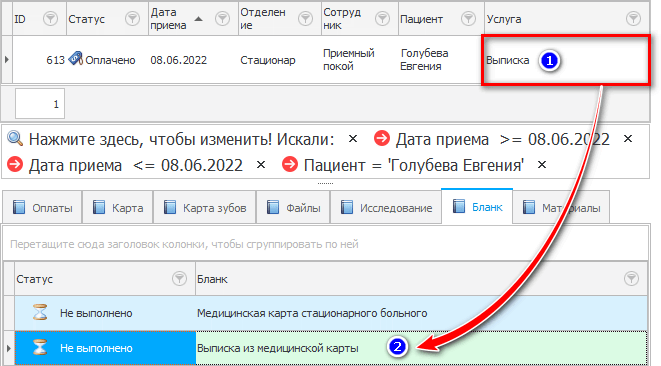Open filter for Бланк column
The width and height of the screenshot is (661, 366).
(x=631, y=278)
